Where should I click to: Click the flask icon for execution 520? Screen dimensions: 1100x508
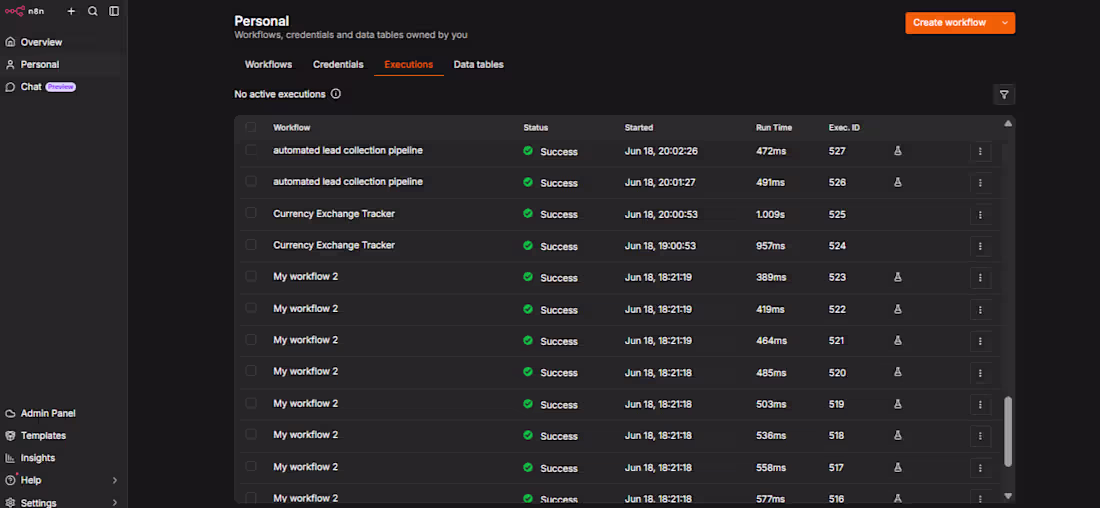(x=897, y=373)
